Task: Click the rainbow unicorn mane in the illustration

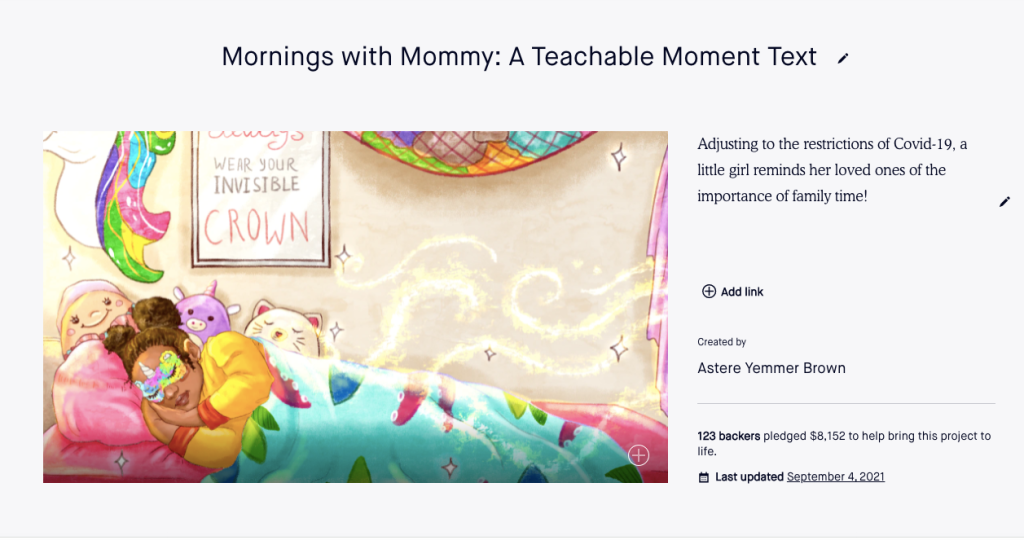Action: pyautogui.click(x=133, y=210)
